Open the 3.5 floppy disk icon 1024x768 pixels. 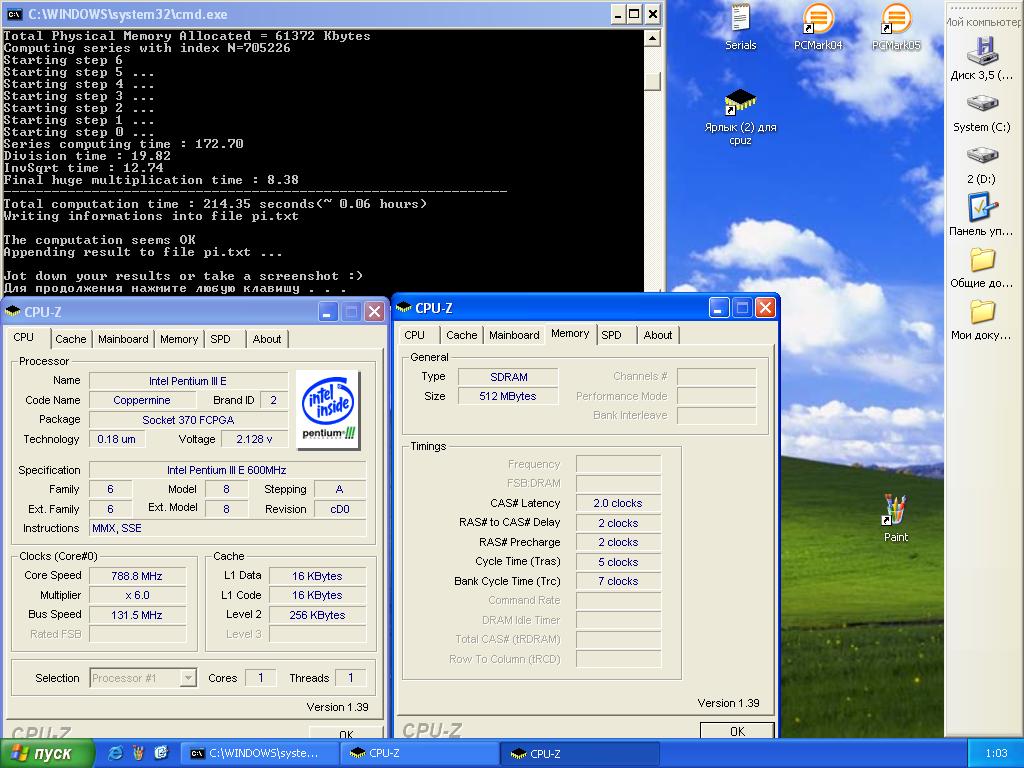[982, 59]
